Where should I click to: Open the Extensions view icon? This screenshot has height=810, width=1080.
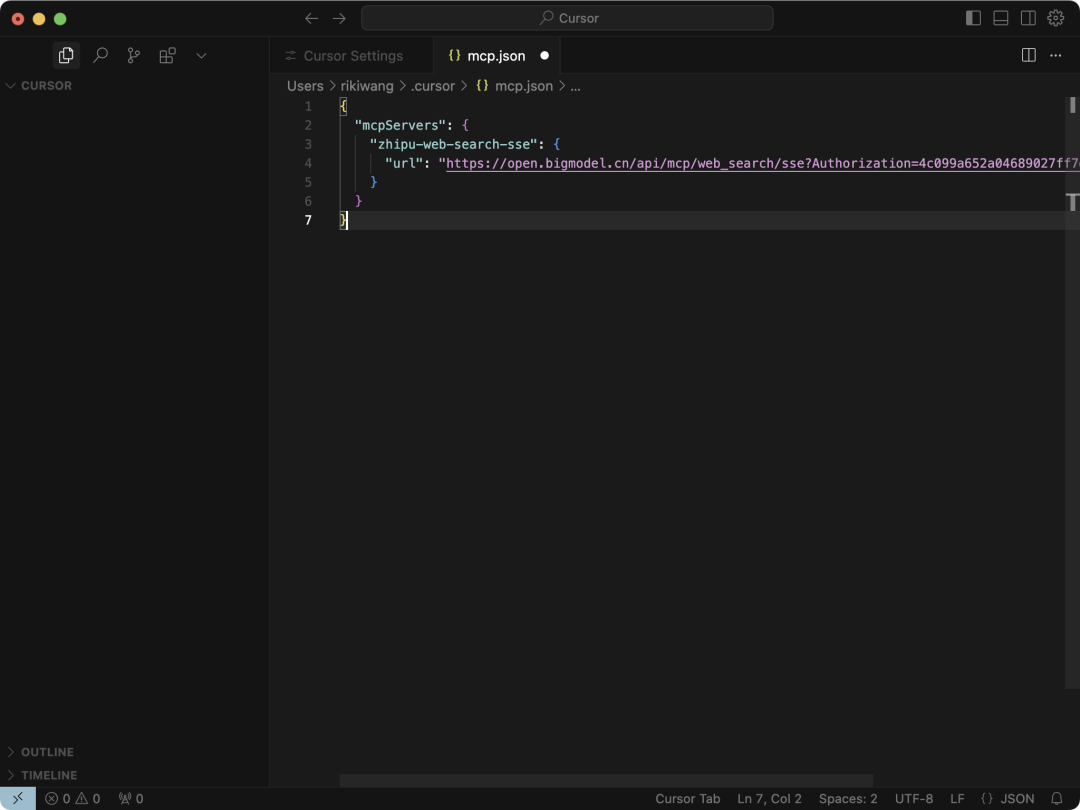click(167, 56)
